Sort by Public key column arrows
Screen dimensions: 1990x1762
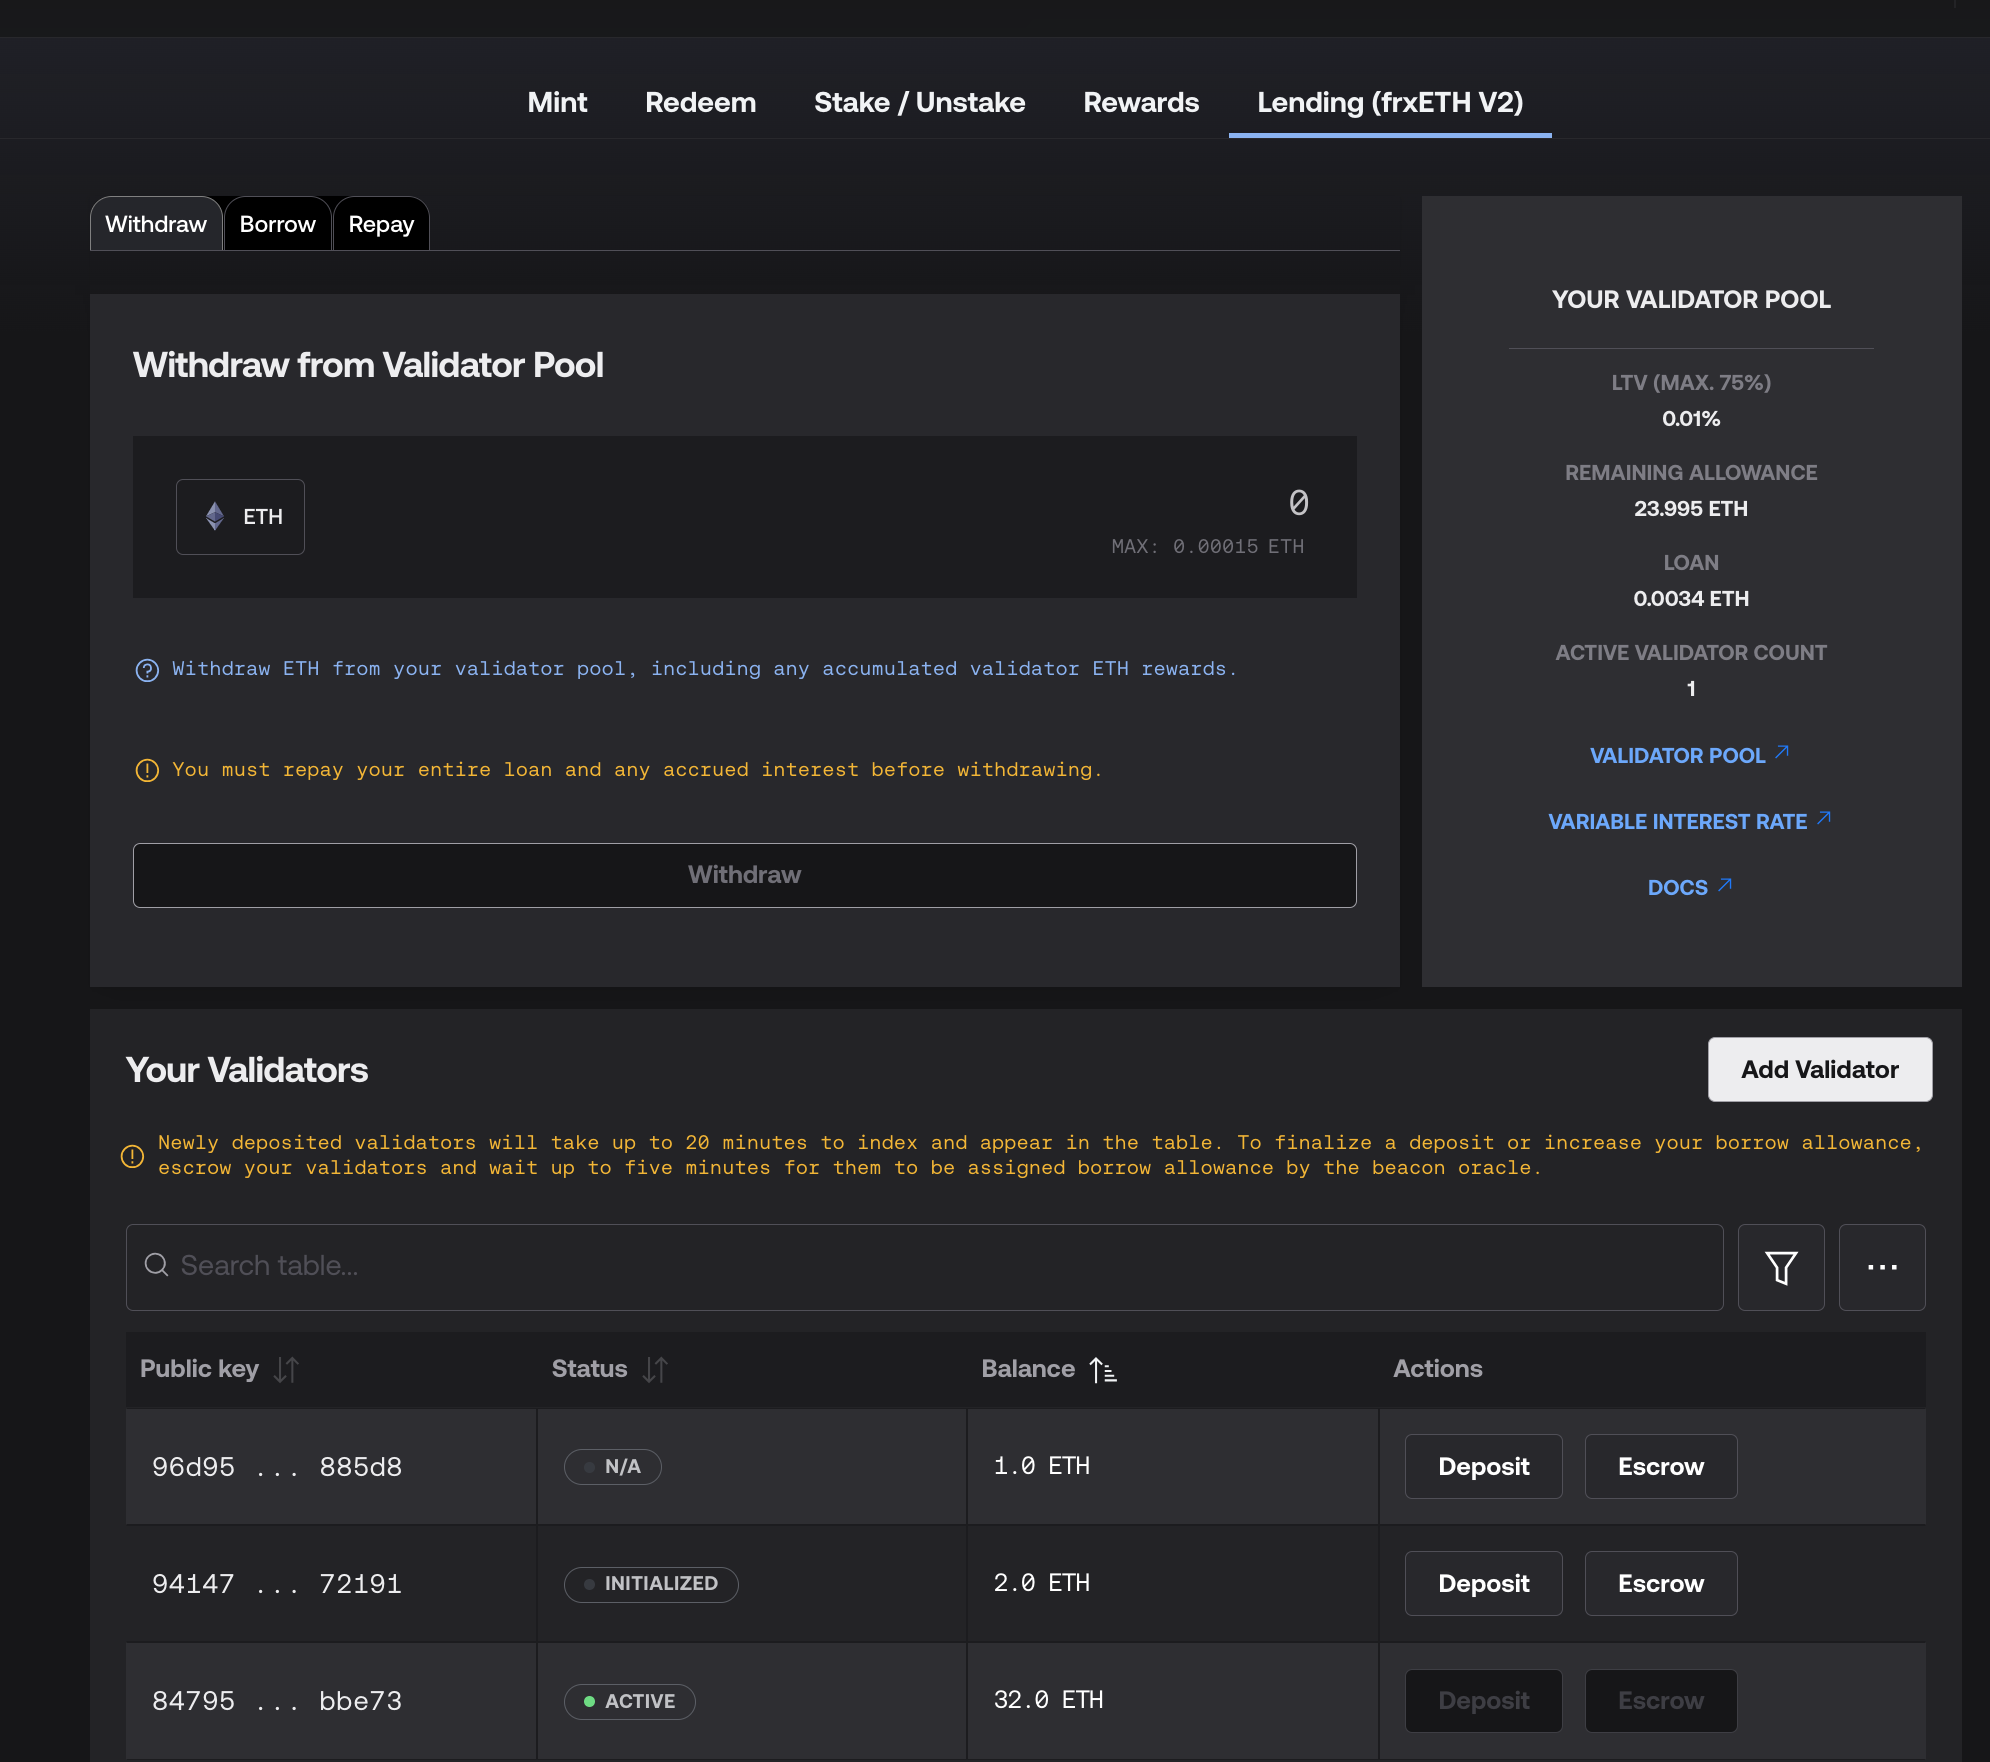[x=286, y=1369]
